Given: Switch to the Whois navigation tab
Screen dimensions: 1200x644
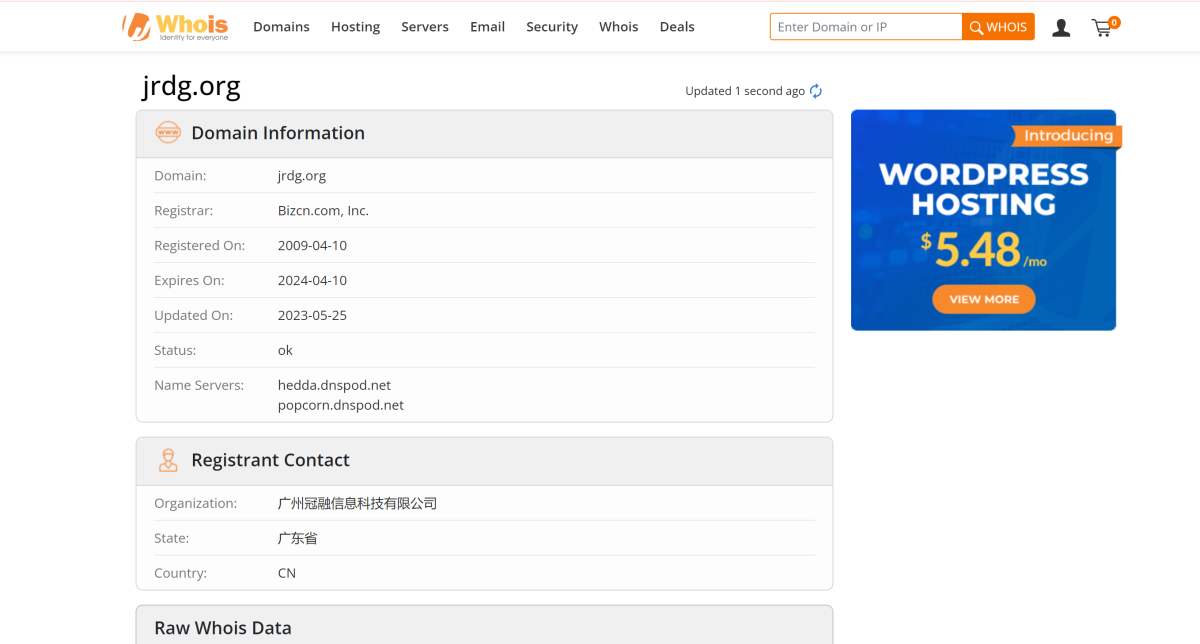Looking at the screenshot, I should click(x=618, y=27).
